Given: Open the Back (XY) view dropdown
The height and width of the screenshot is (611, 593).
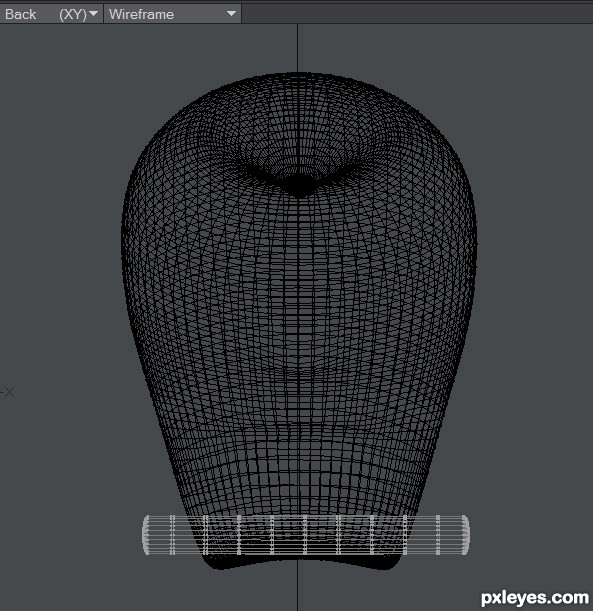Looking at the screenshot, I should [51, 14].
